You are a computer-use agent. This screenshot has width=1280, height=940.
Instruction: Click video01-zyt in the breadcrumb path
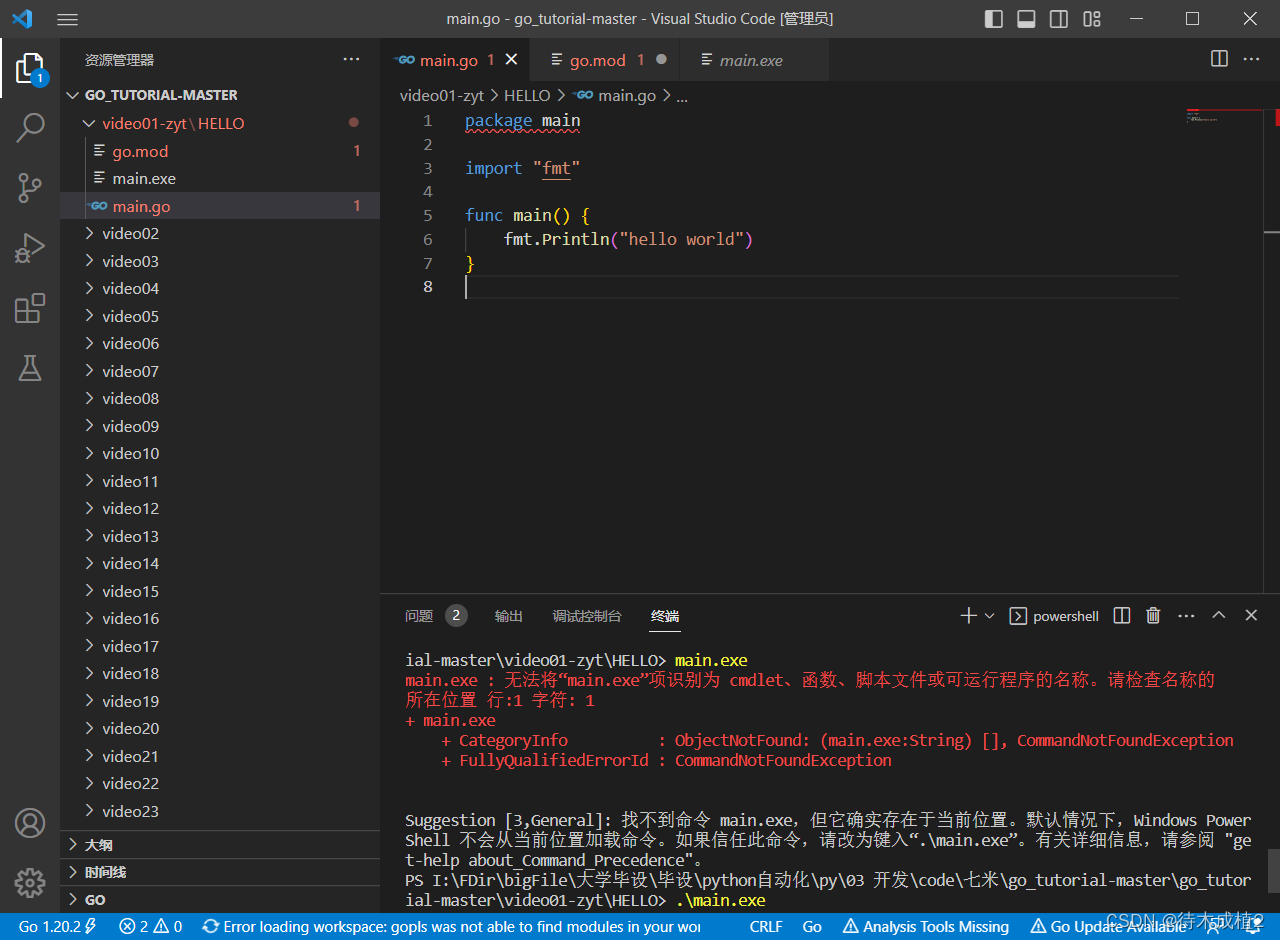(x=442, y=95)
